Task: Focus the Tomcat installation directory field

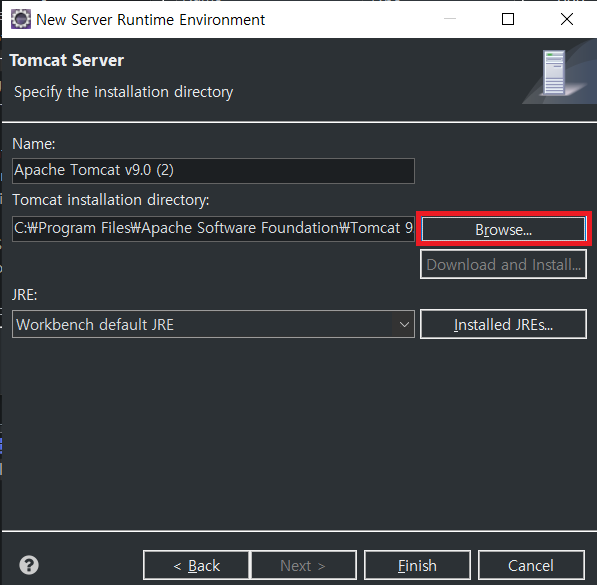Action: pos(213,229)
